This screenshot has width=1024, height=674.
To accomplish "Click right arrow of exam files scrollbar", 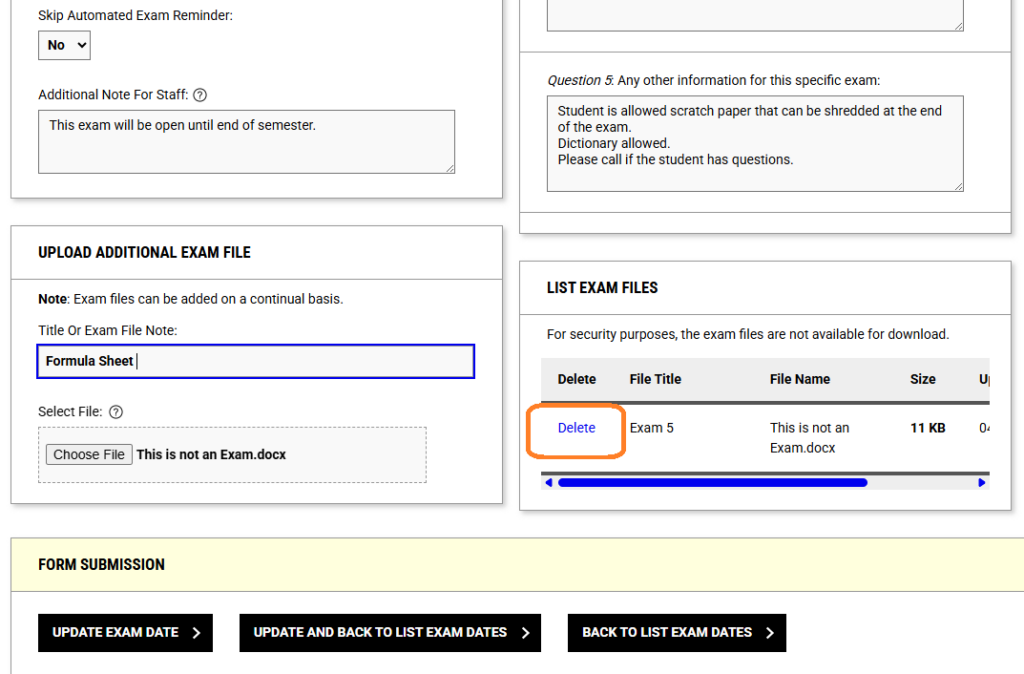I will [982, 483].
